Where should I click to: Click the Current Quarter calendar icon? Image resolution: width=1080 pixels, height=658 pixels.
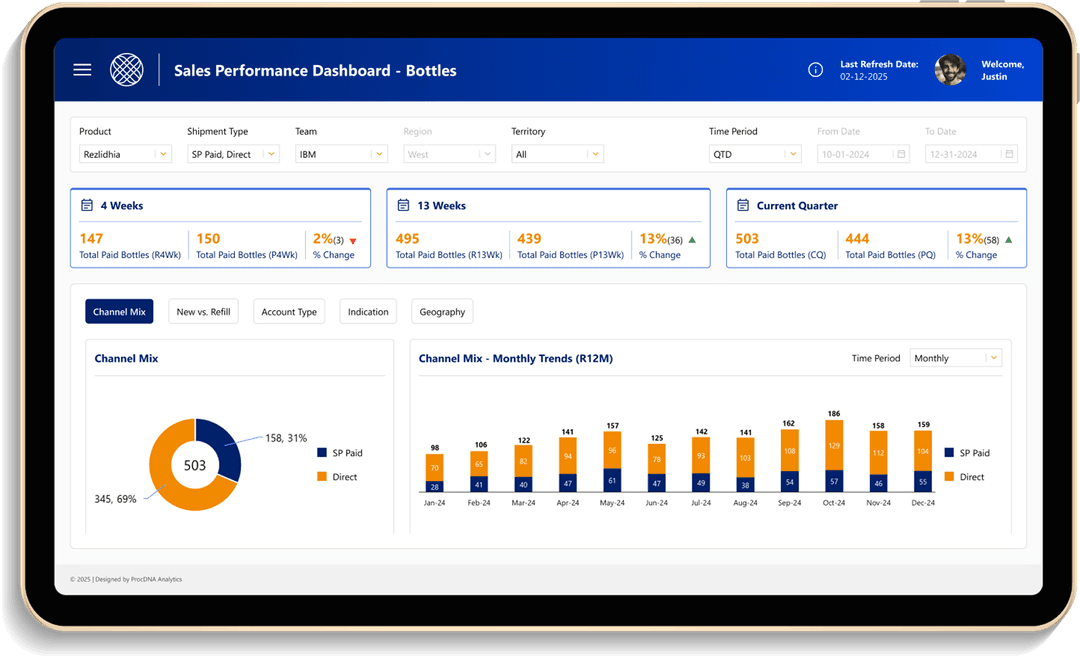click(743, 205)
